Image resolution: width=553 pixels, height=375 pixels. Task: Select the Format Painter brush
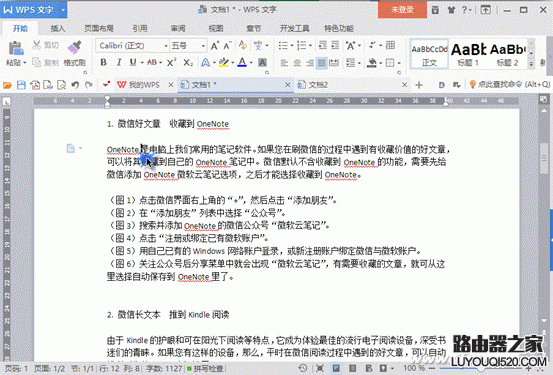[x=74, y=47]
